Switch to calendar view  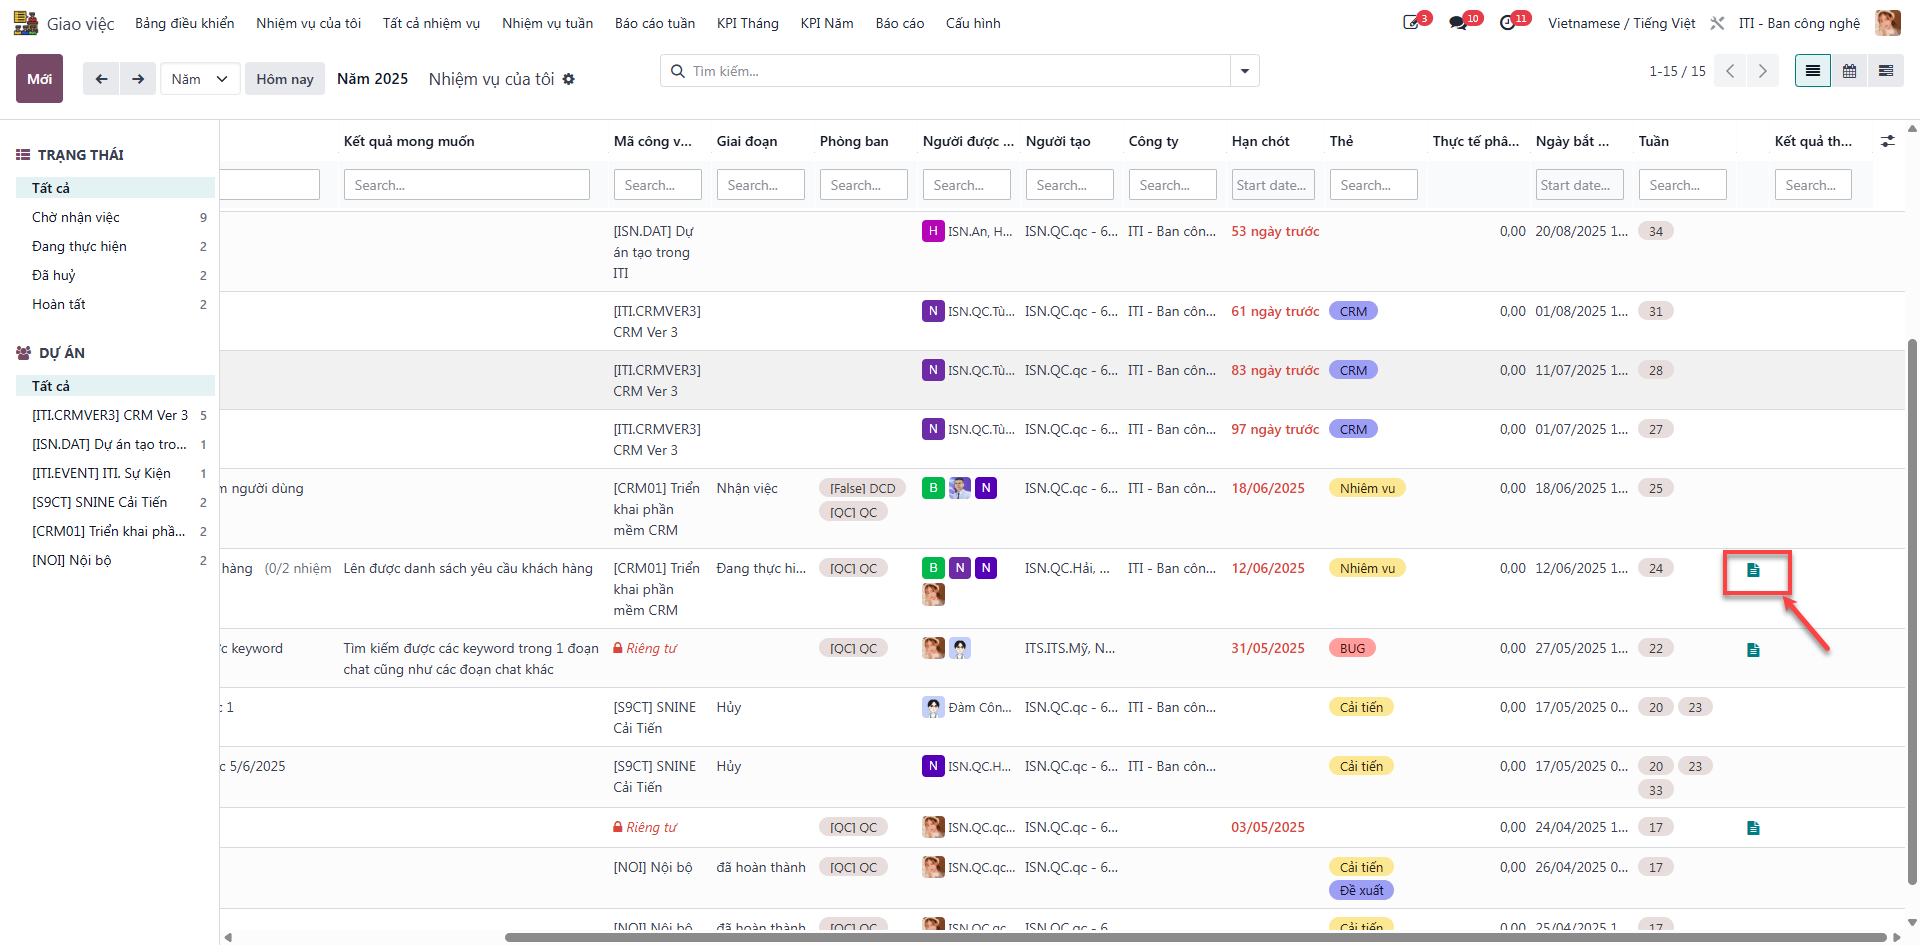click(x=1850, y=71)
